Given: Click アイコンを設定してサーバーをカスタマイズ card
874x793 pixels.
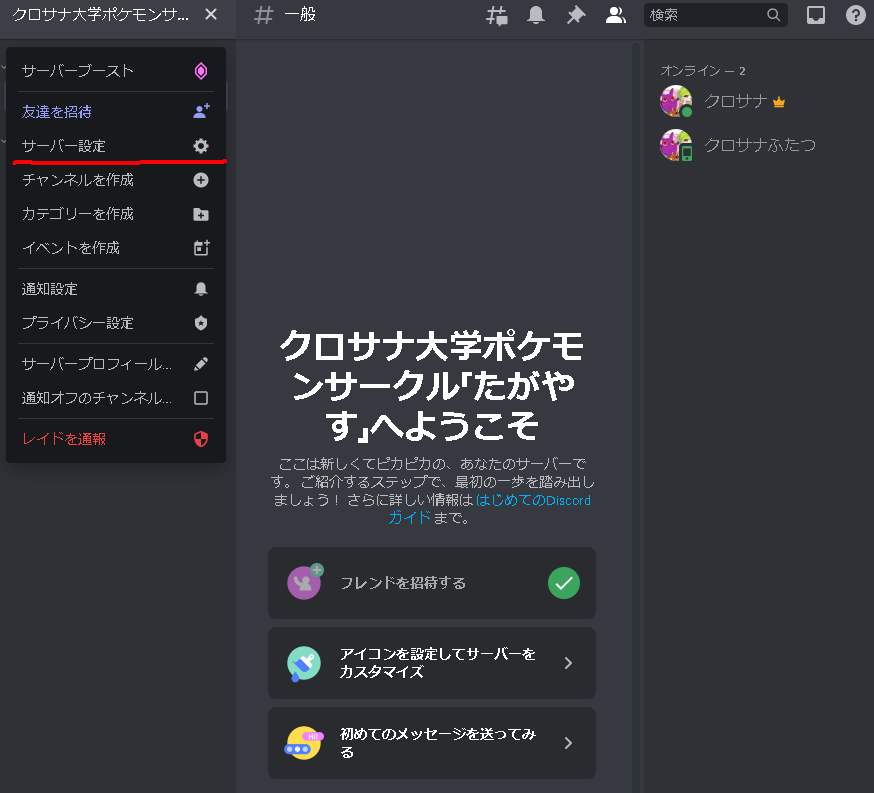Looking at the screenshot, I should click(x=432, y=663).
